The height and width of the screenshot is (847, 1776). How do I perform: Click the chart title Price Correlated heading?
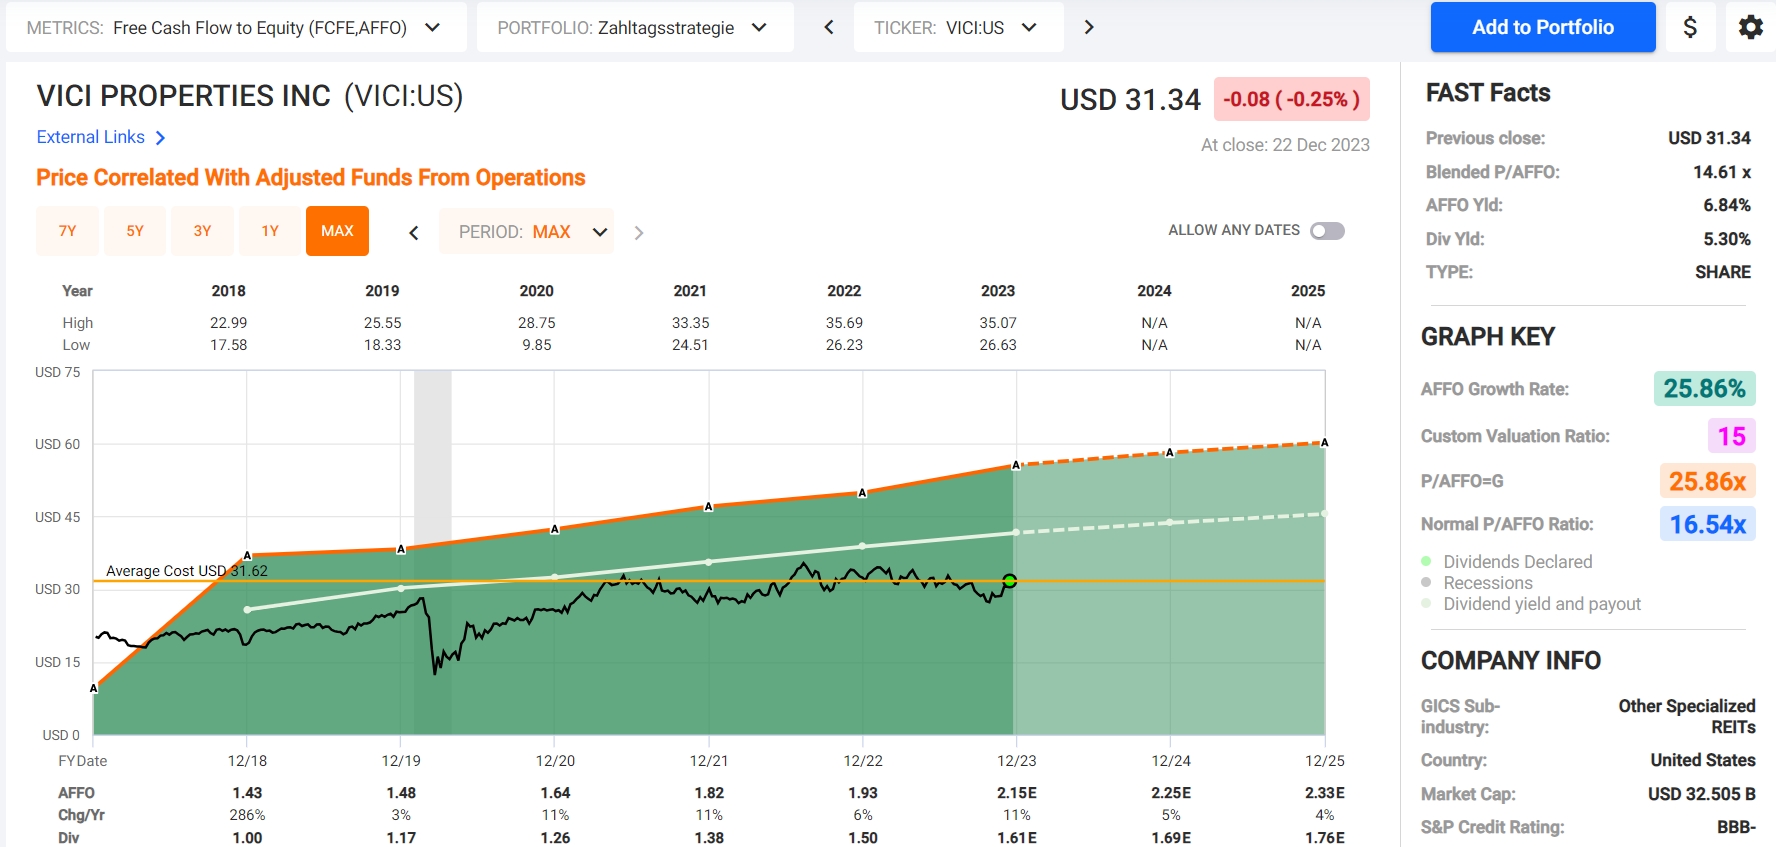[311, 177]
